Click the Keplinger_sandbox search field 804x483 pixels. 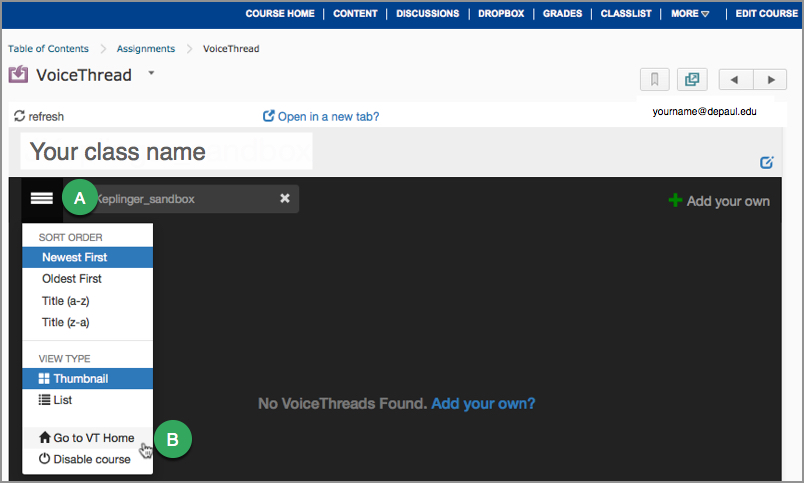[185, 198]
